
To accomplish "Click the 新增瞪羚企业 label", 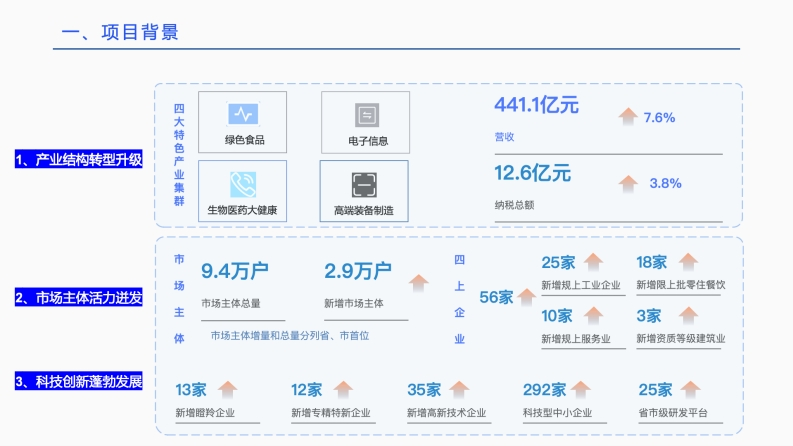I will pos(205,413).
